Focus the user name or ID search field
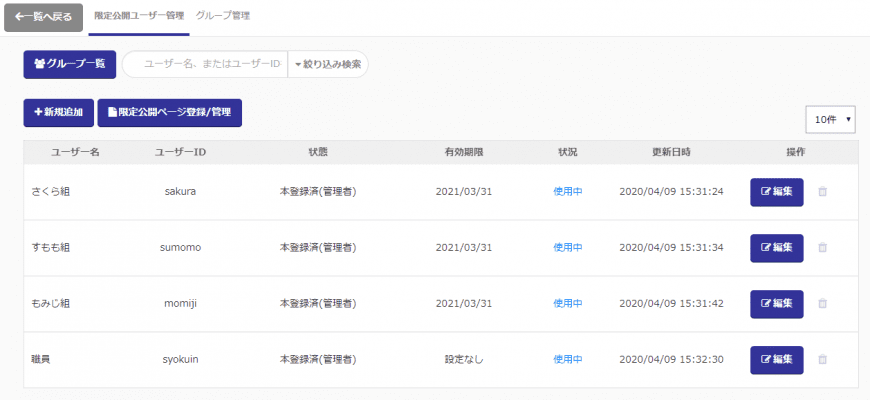 [x=208, y=64]
